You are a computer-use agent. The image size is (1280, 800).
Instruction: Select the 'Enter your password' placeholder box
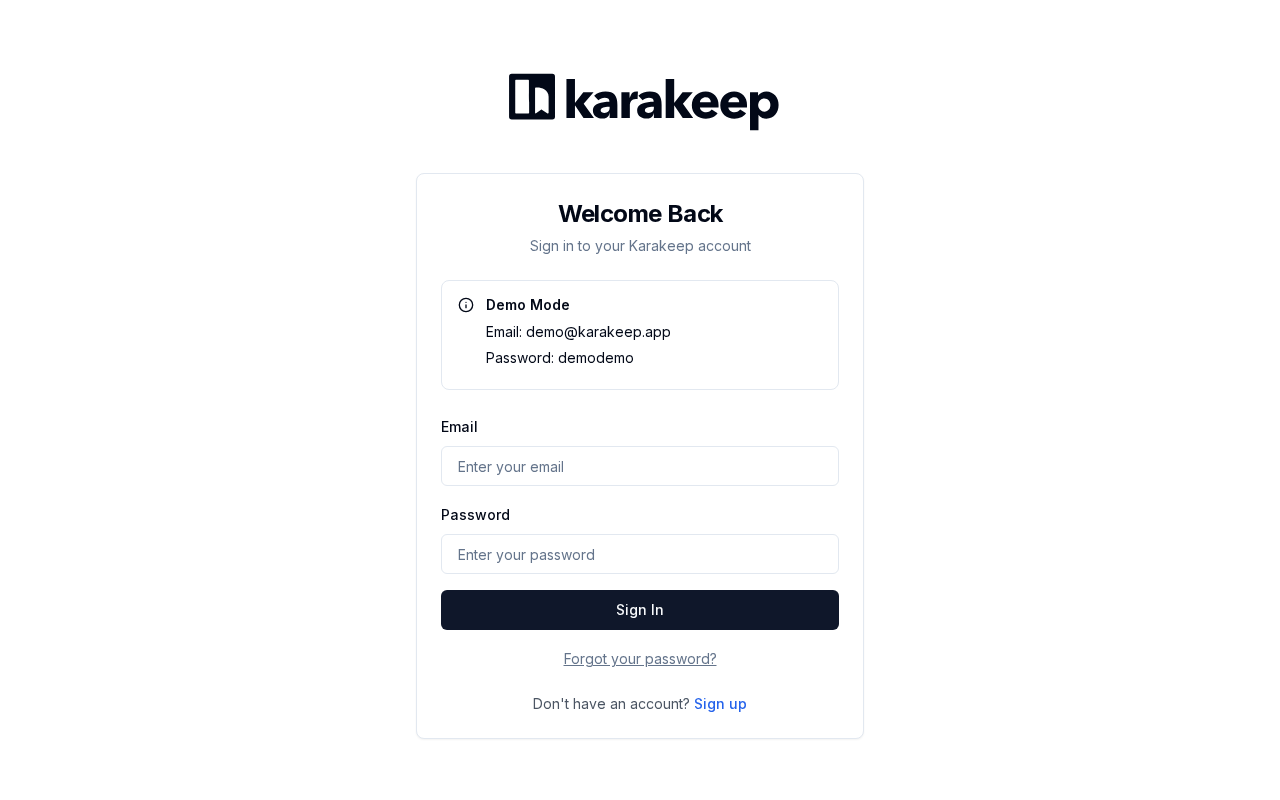[x=640, y=554]
